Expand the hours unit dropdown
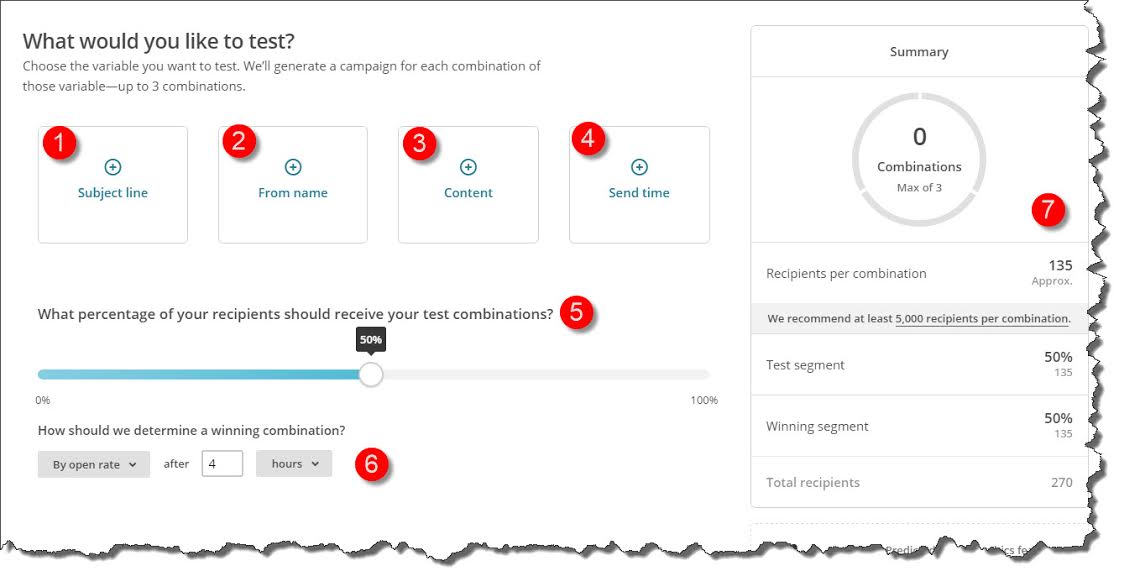 [x=294, y=464]
